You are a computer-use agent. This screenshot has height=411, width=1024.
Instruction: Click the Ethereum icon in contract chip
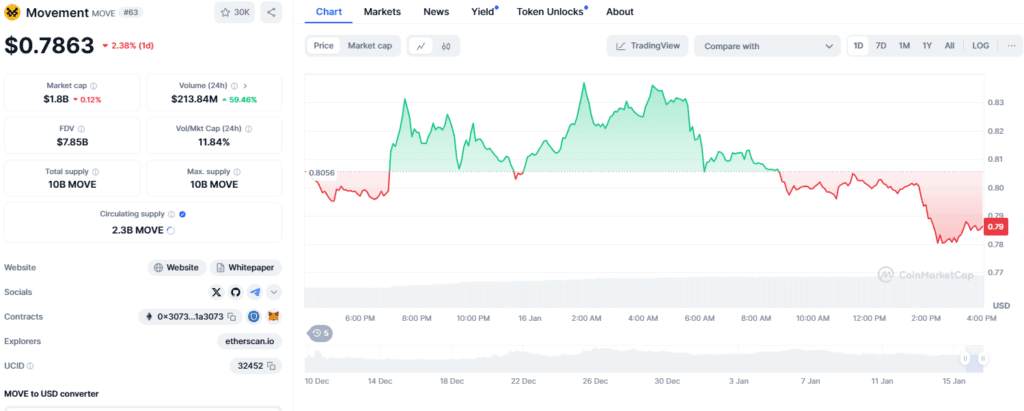point(150,317)
